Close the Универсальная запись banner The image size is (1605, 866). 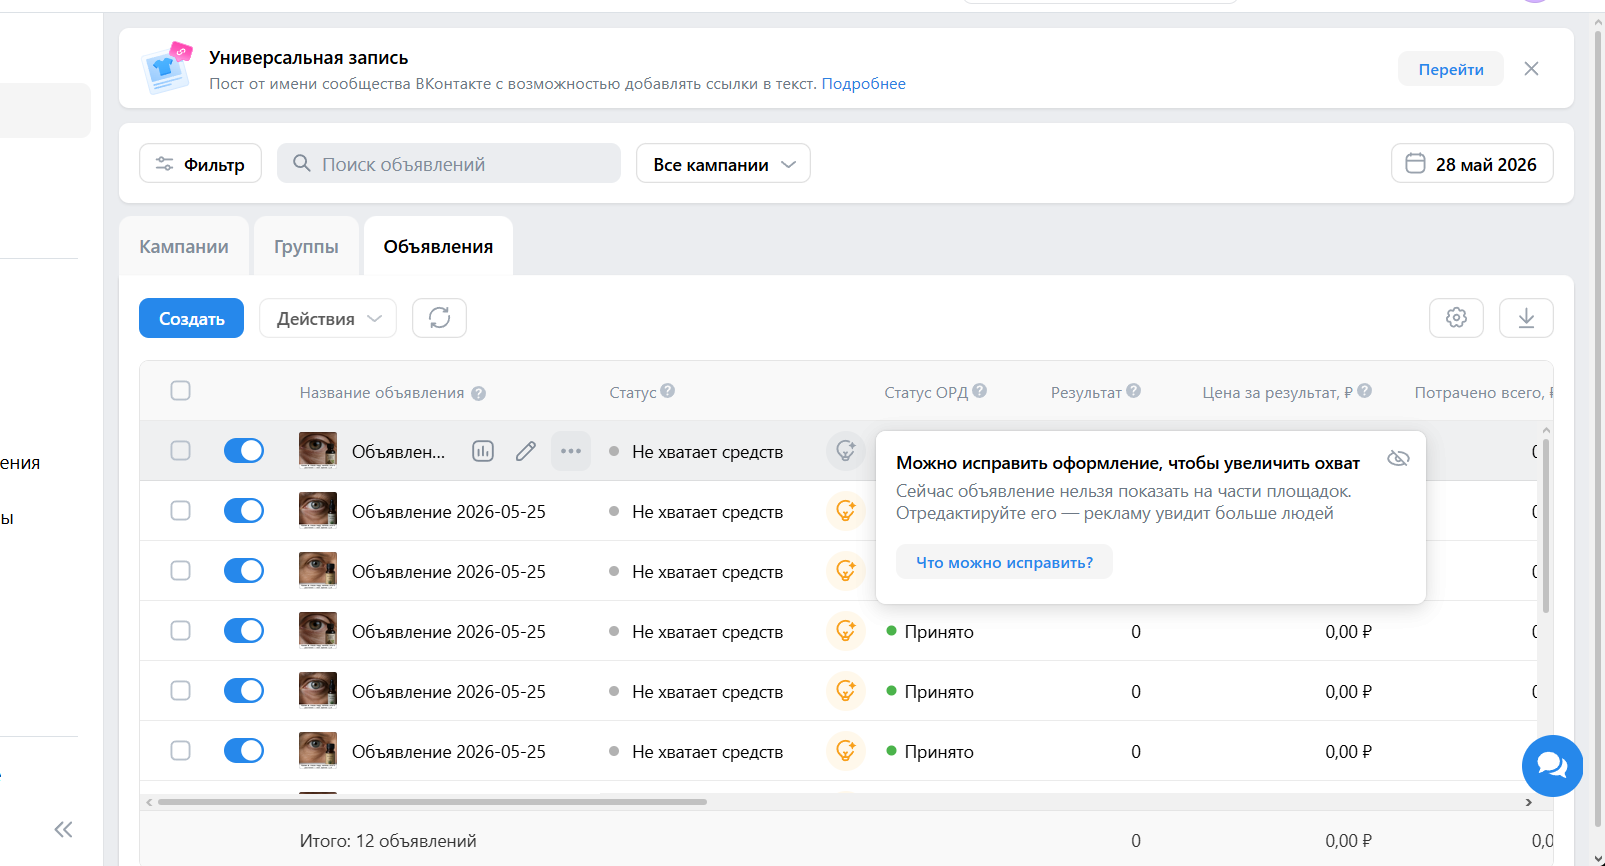click(x=1531, y=69)
